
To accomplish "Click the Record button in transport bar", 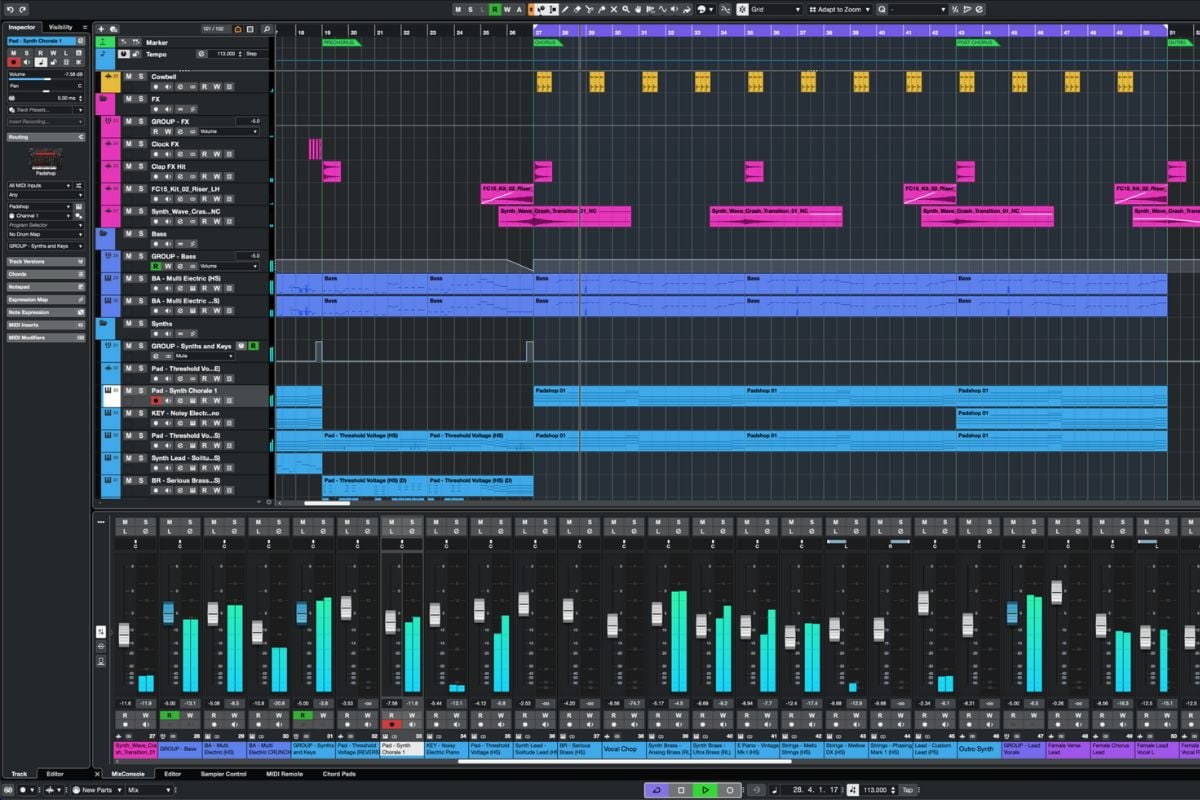I will 730,790.
